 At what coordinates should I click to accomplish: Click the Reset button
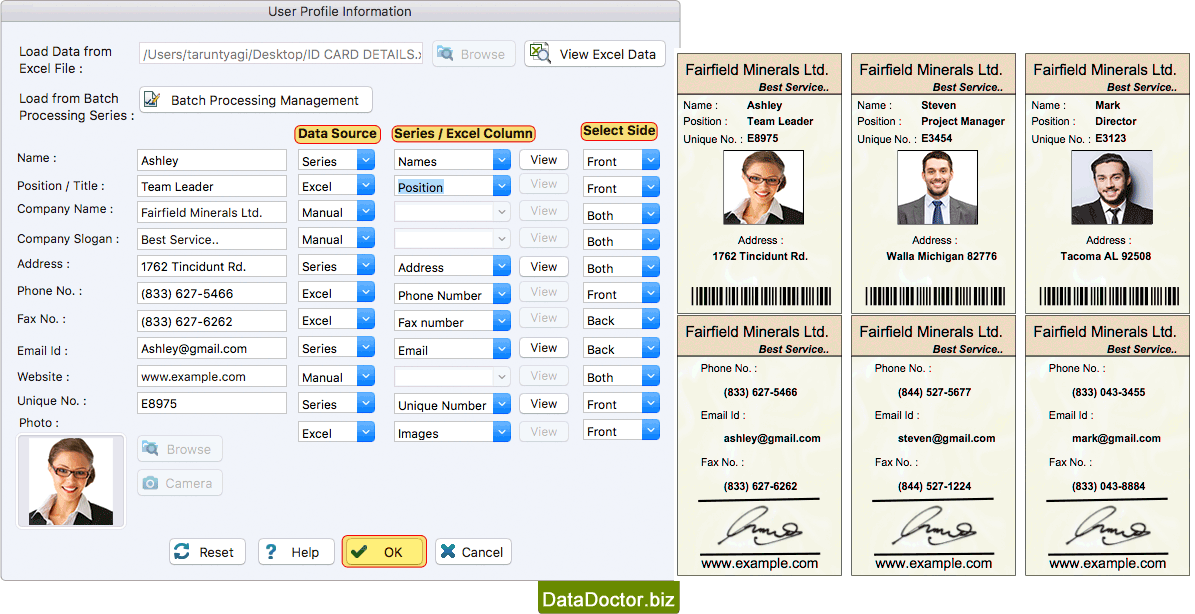207,552
